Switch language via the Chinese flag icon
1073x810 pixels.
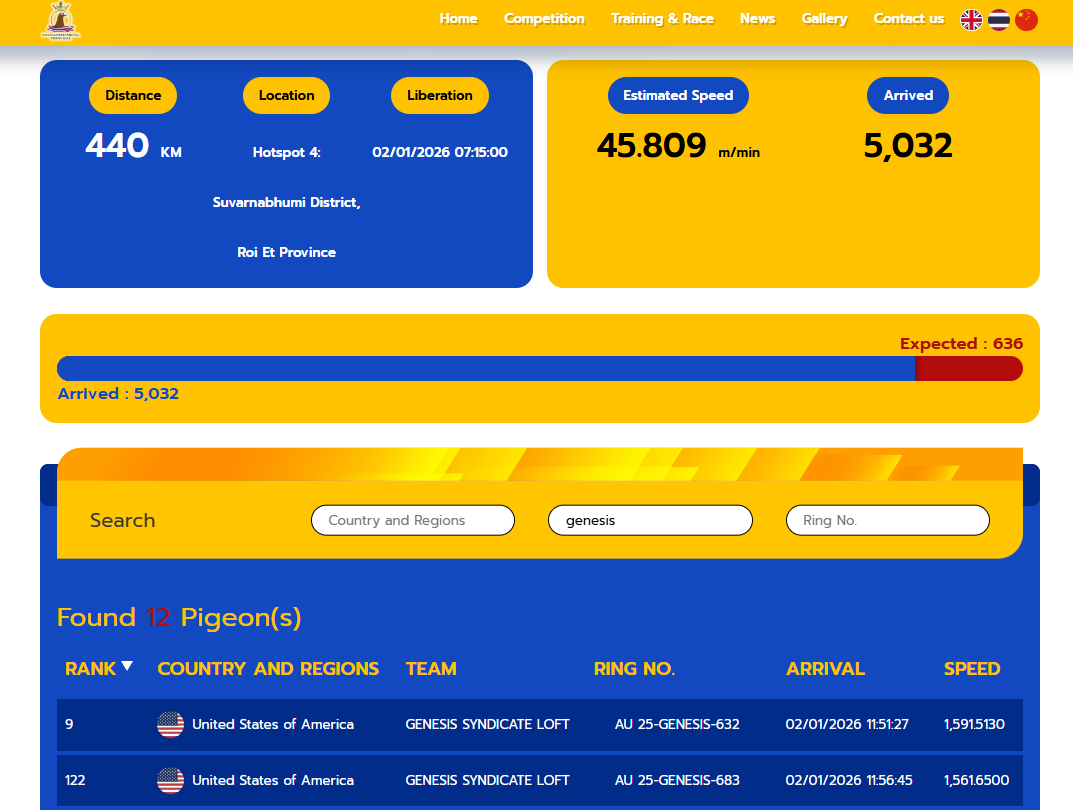click(x=1026, y=19)
